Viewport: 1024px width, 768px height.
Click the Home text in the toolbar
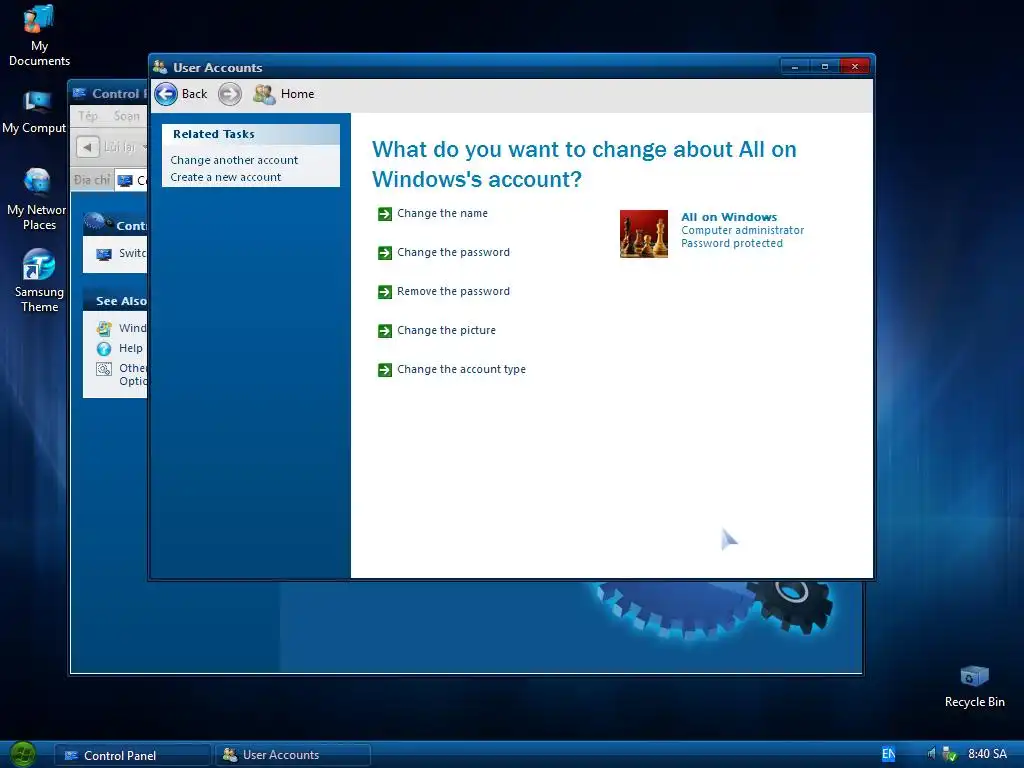297,94
